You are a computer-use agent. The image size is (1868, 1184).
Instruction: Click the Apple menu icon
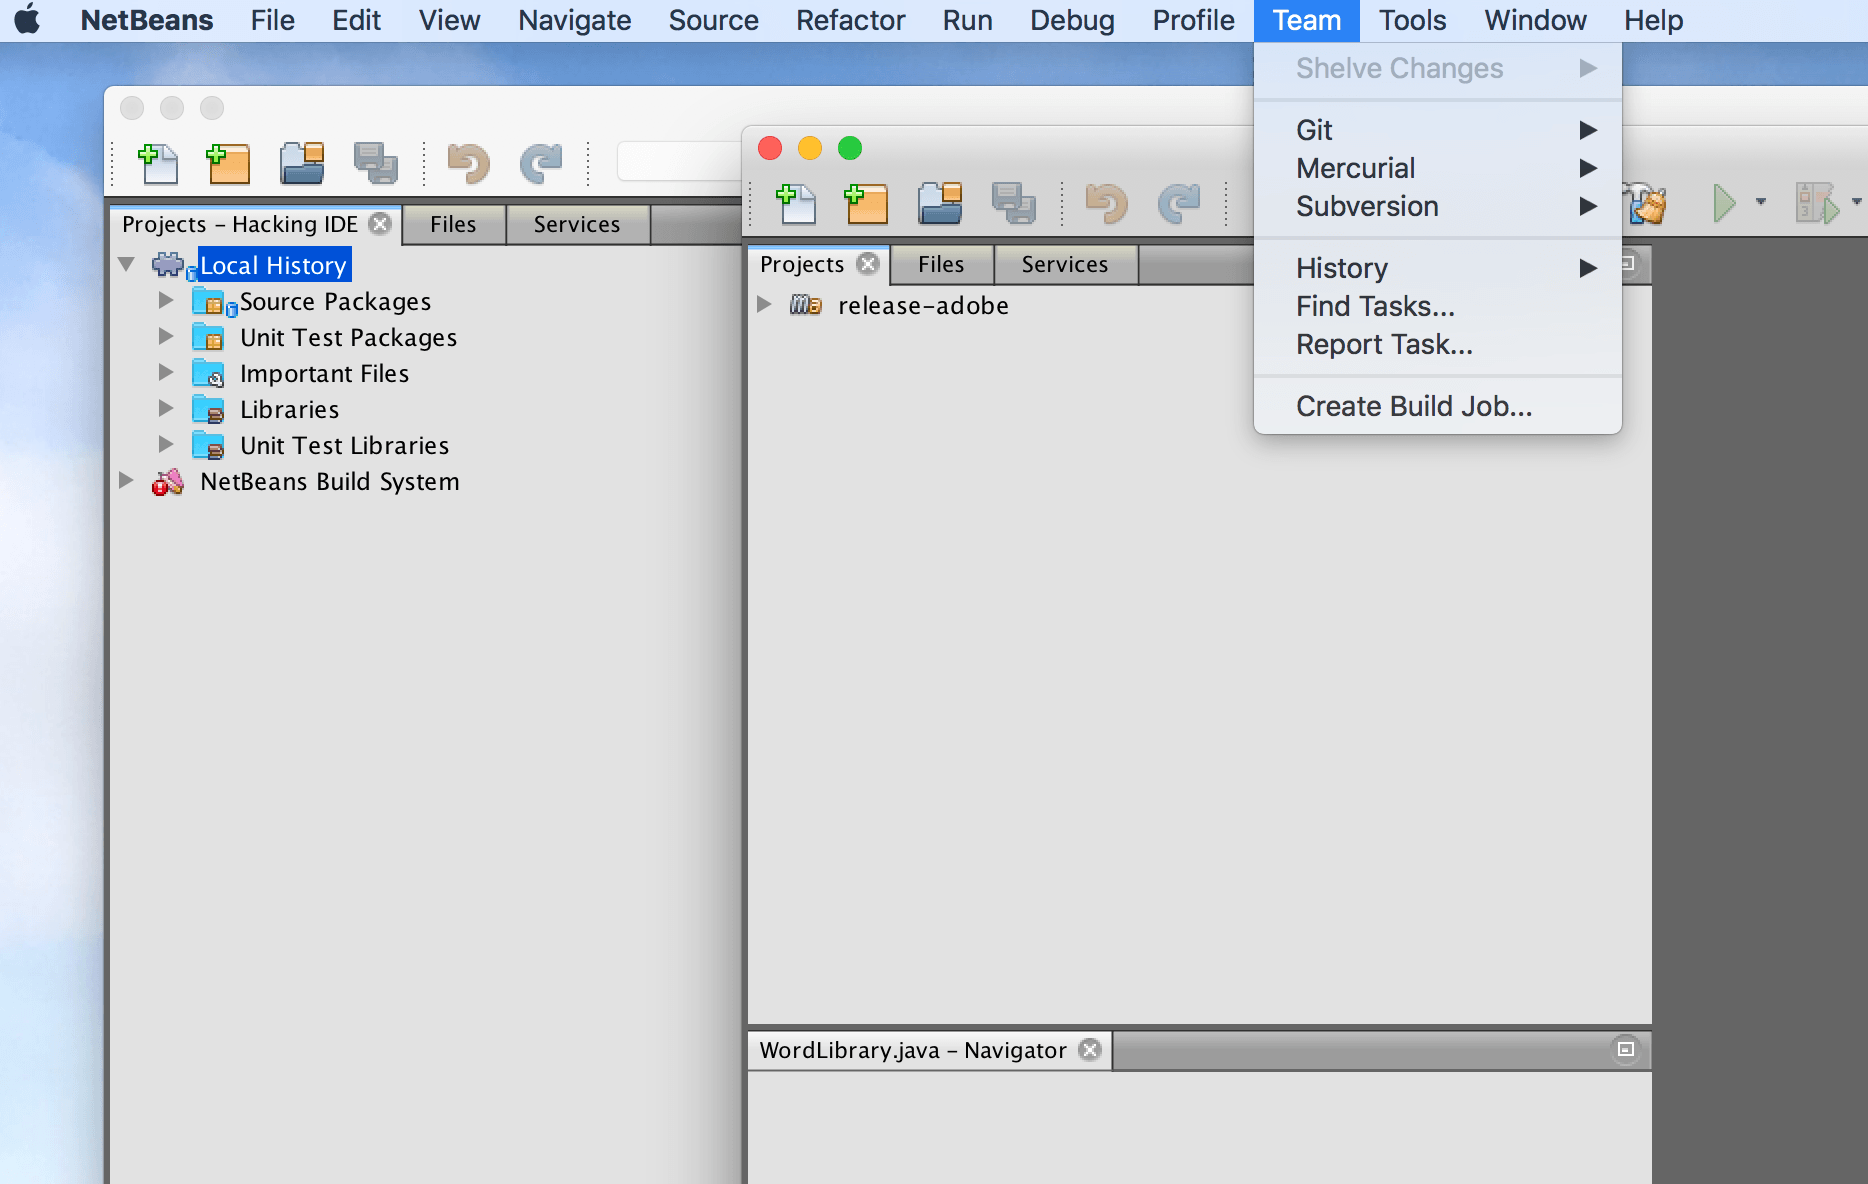[27, 20]
